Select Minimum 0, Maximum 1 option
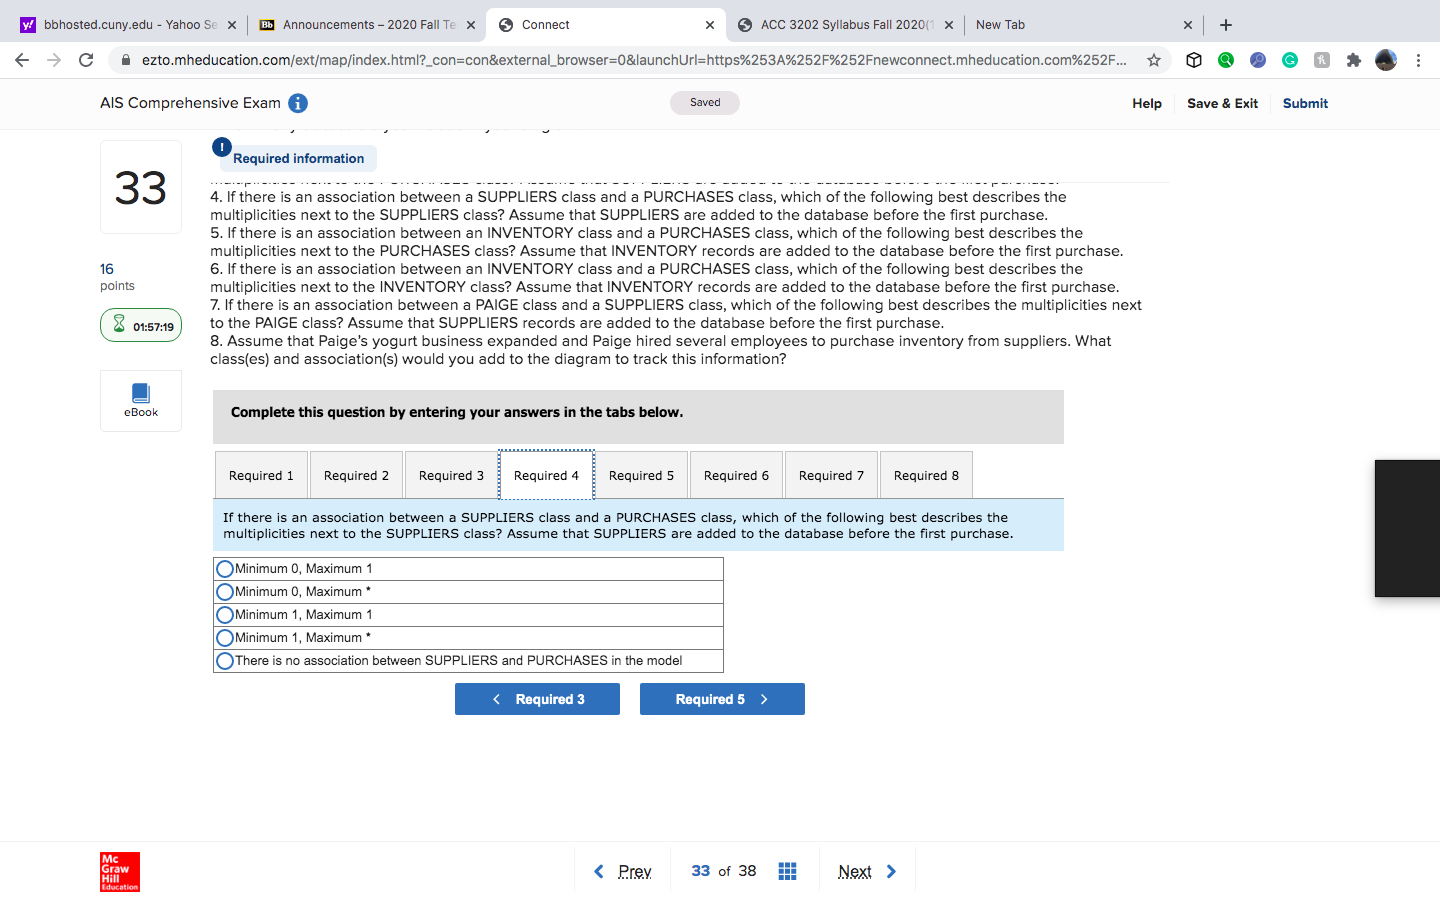The width and height of the screenshot is (1440, 900). [224, 568]
